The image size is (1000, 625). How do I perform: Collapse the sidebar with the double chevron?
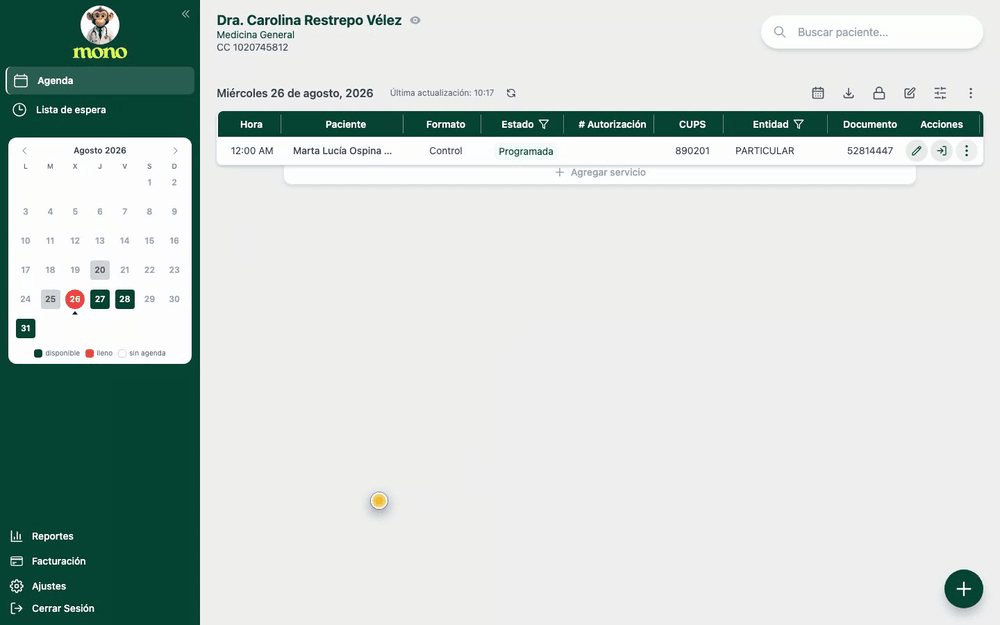click(x=186, y=14)
